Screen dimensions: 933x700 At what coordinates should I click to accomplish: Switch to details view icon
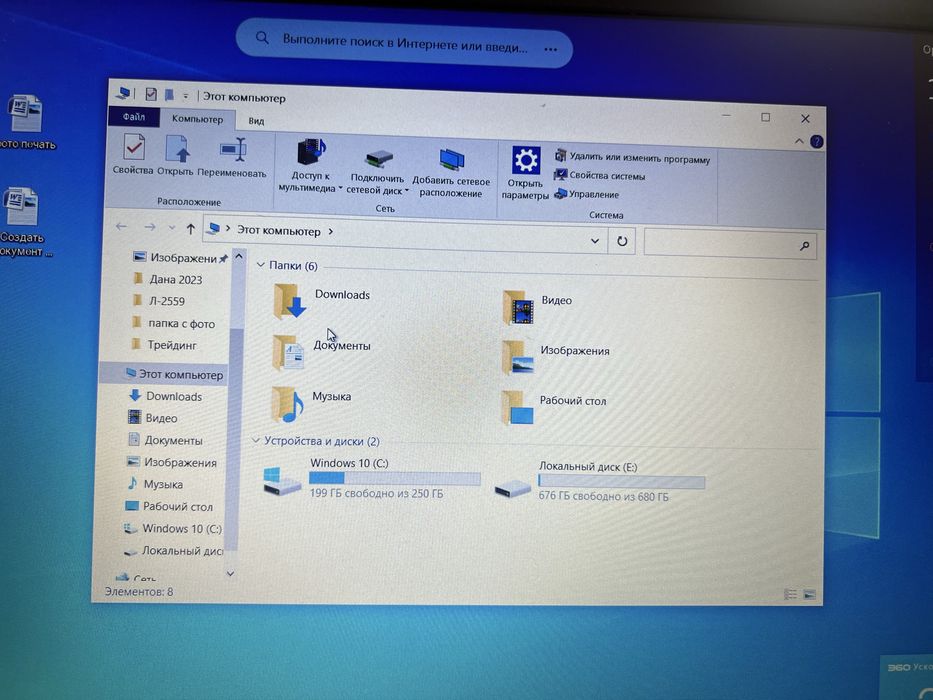click(x=790, y=594)
